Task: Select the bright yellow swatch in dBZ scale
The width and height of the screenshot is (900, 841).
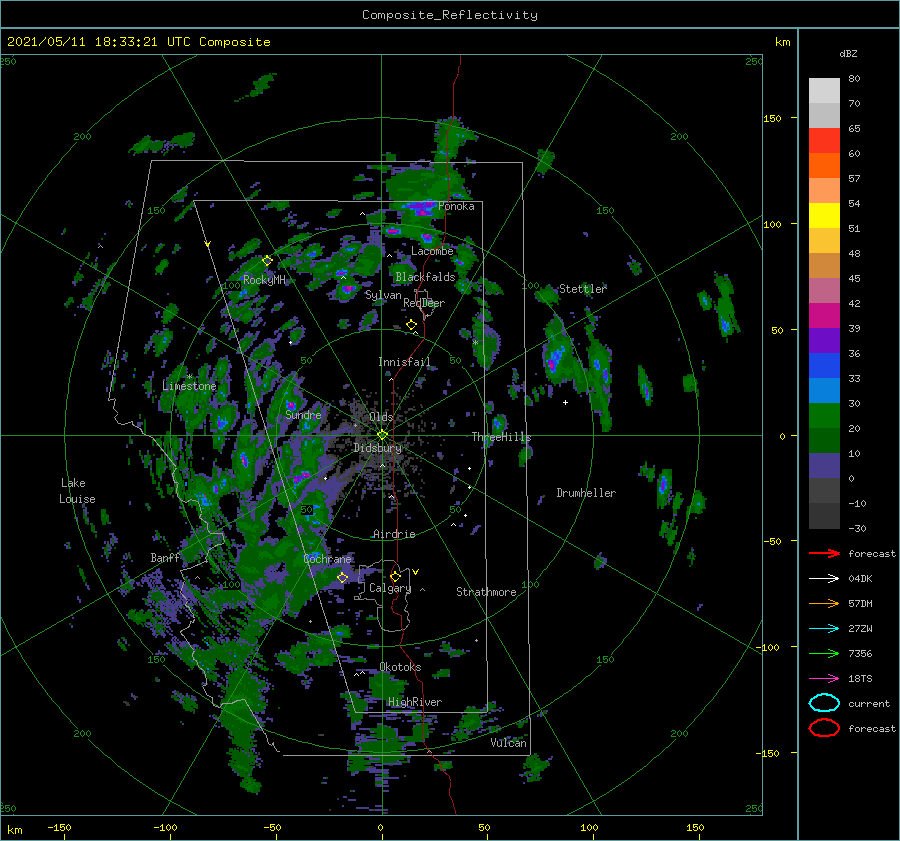Action: point(824,215)
